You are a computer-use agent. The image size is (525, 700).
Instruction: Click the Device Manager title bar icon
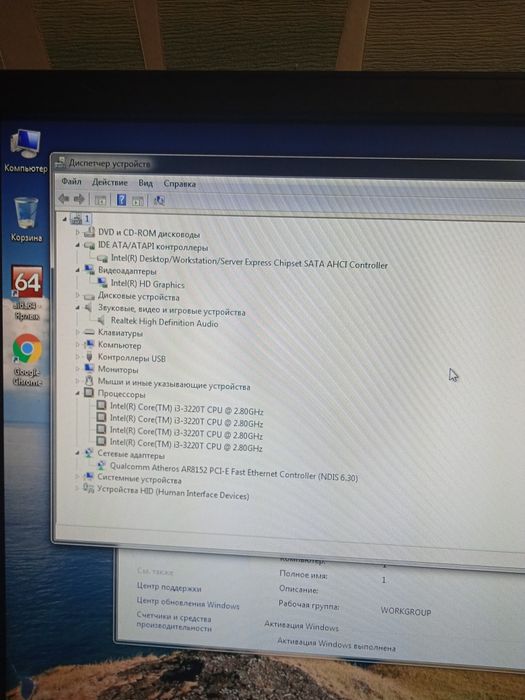(x=61, y=163)
